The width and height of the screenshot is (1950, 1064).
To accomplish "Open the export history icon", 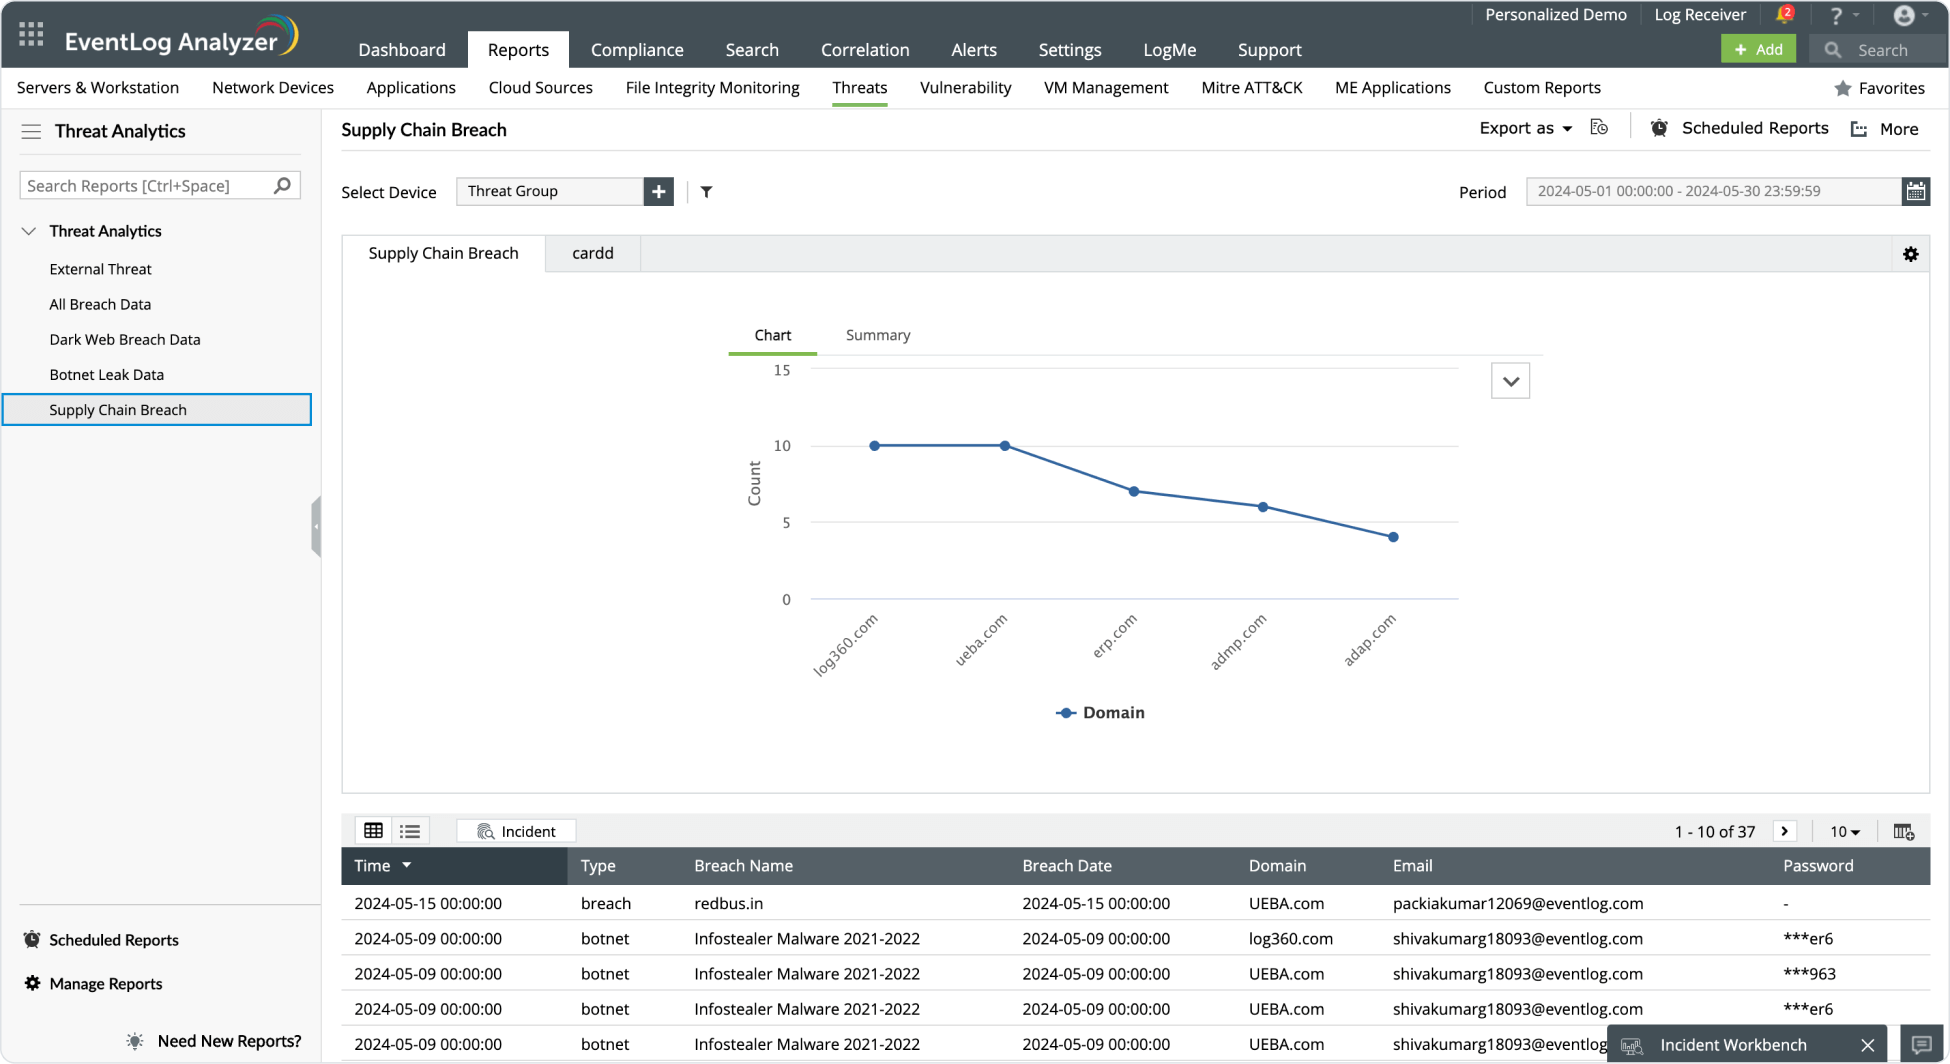I will pyautogui.click(x=1599, y=128).
